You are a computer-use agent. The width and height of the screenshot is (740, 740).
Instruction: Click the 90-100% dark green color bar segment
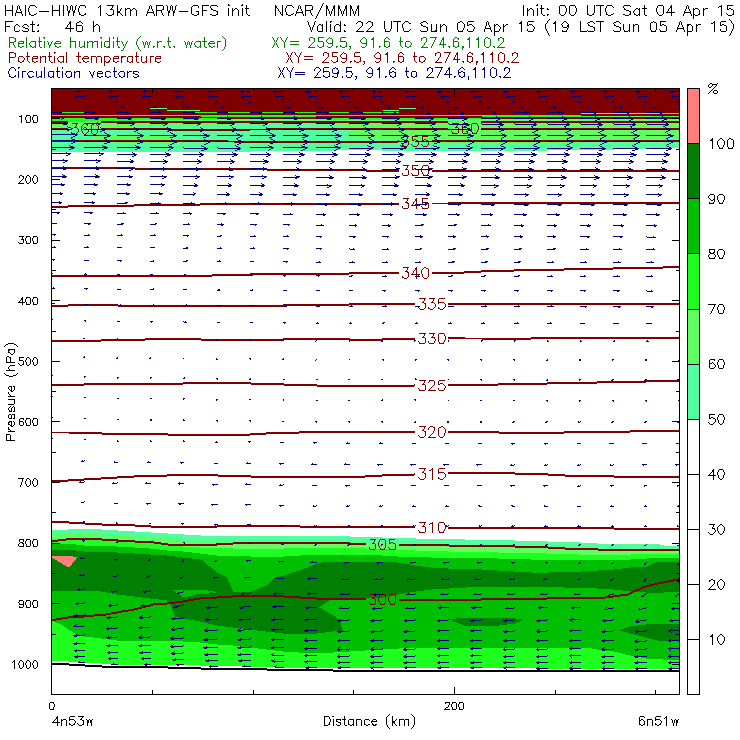coord(693,171)
